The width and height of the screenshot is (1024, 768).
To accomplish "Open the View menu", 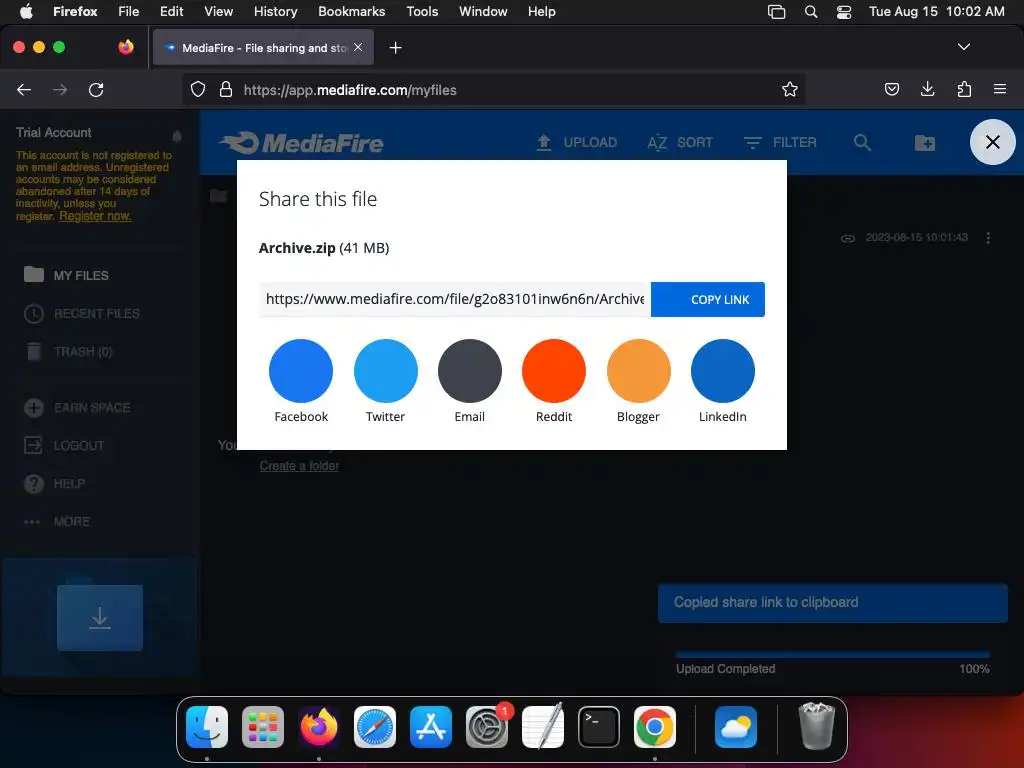I will (218, 11).
